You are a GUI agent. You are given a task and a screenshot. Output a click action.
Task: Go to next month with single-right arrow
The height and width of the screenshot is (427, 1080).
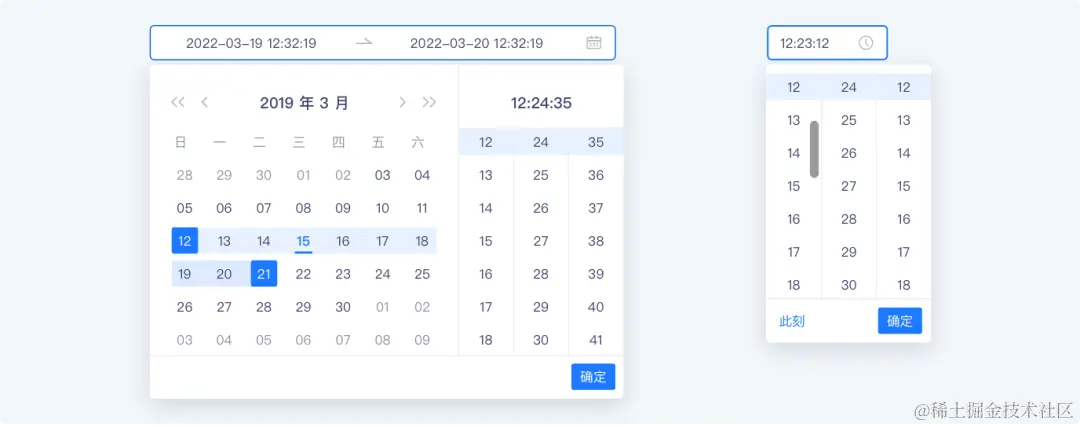tap(403, 103)
